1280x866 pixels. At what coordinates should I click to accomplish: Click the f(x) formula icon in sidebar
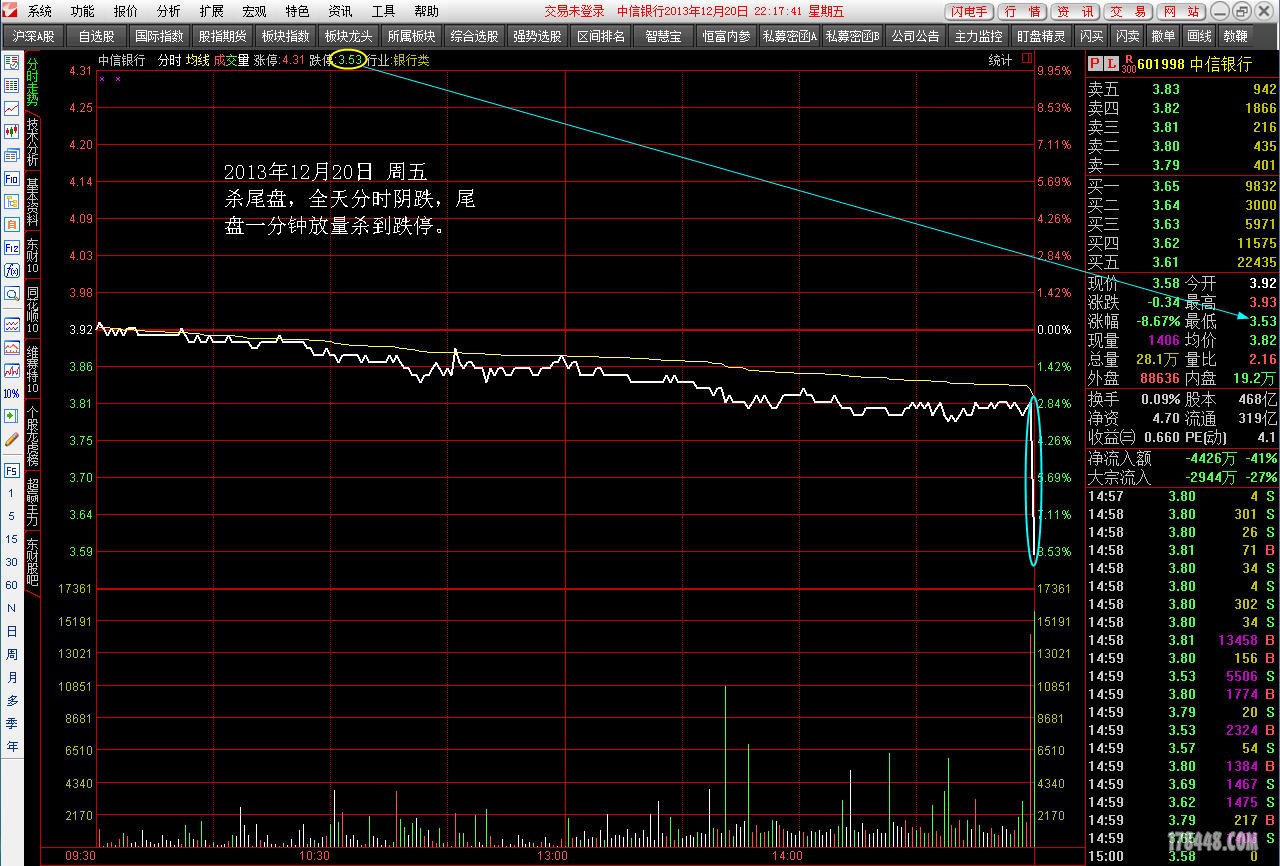tap(12, 270)
